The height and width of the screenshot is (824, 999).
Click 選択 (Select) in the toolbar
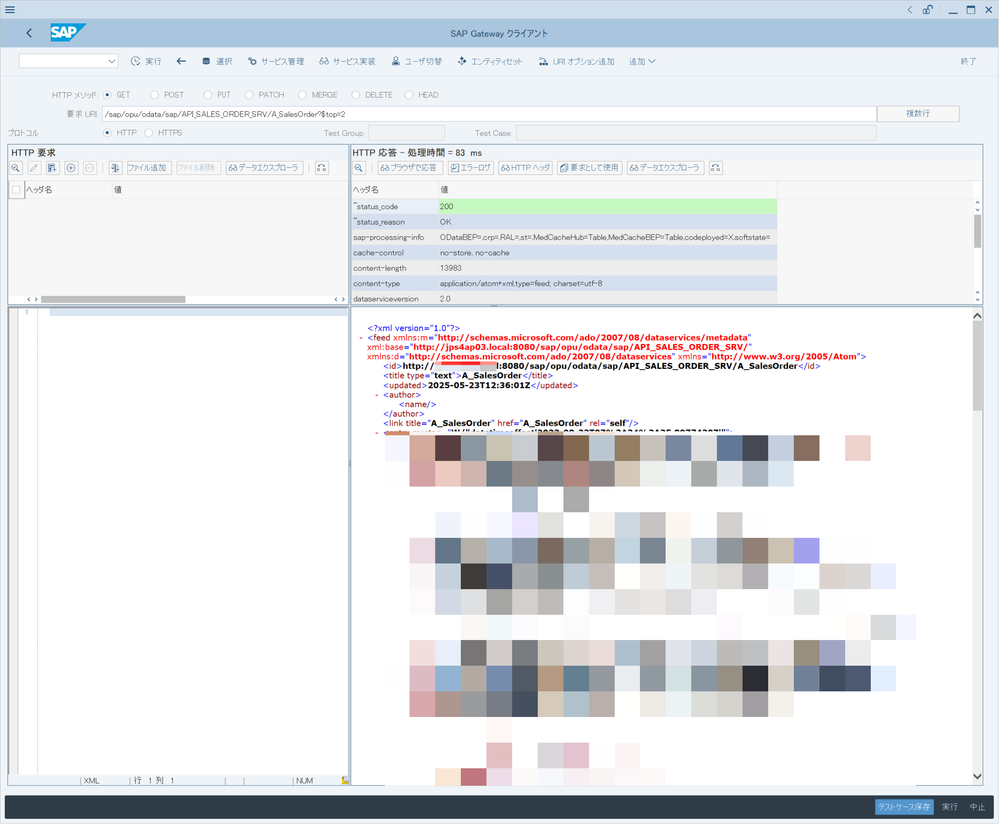[217, 61]
